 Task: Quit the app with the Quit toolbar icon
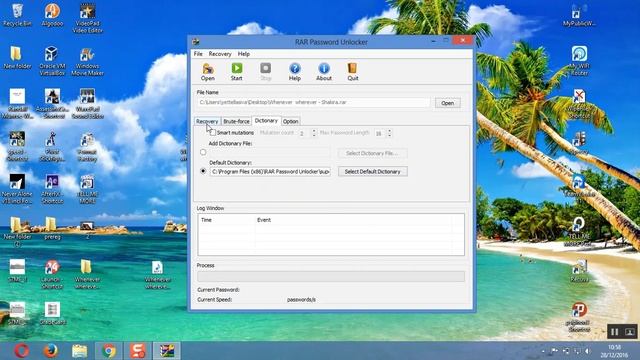click(x=353, y=71)
